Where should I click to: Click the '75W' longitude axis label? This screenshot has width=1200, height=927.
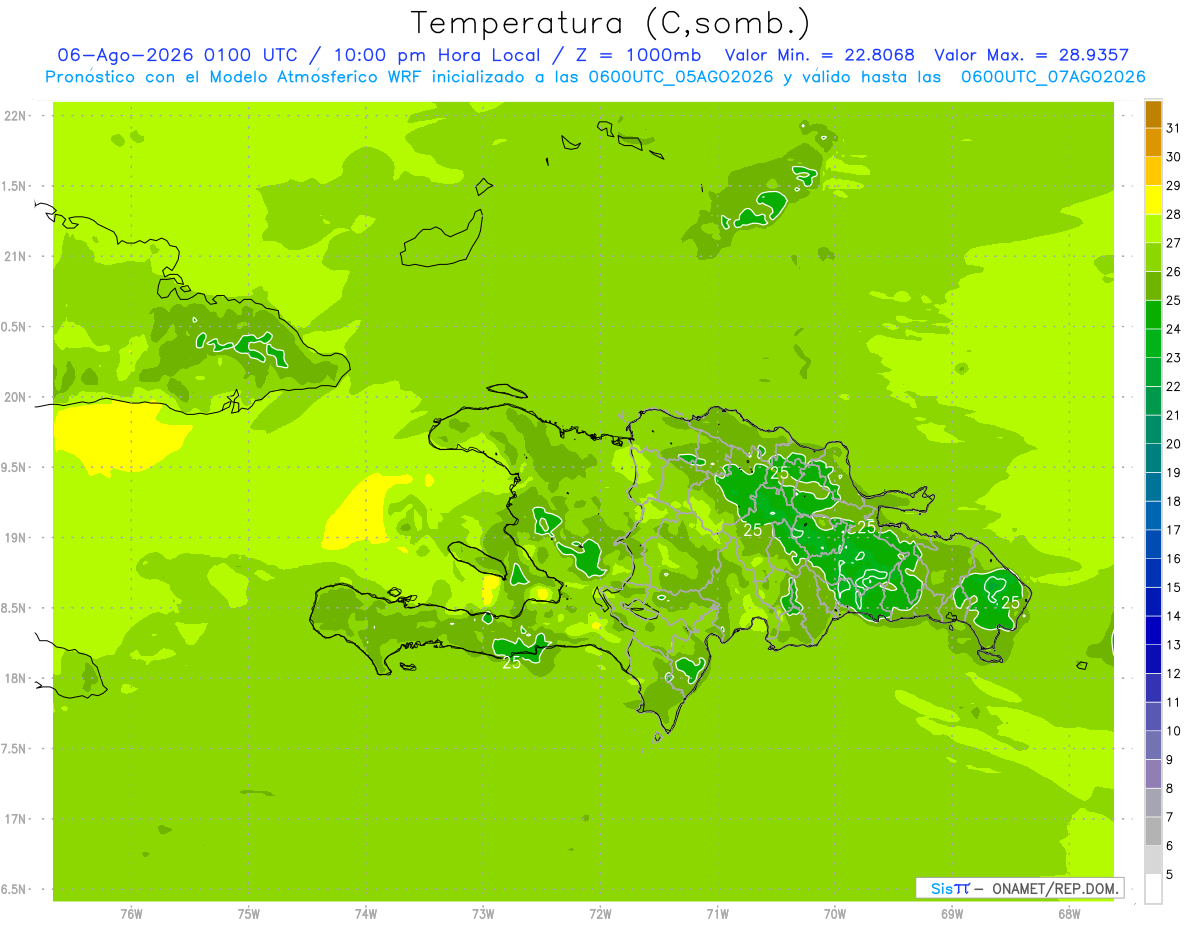249,914
